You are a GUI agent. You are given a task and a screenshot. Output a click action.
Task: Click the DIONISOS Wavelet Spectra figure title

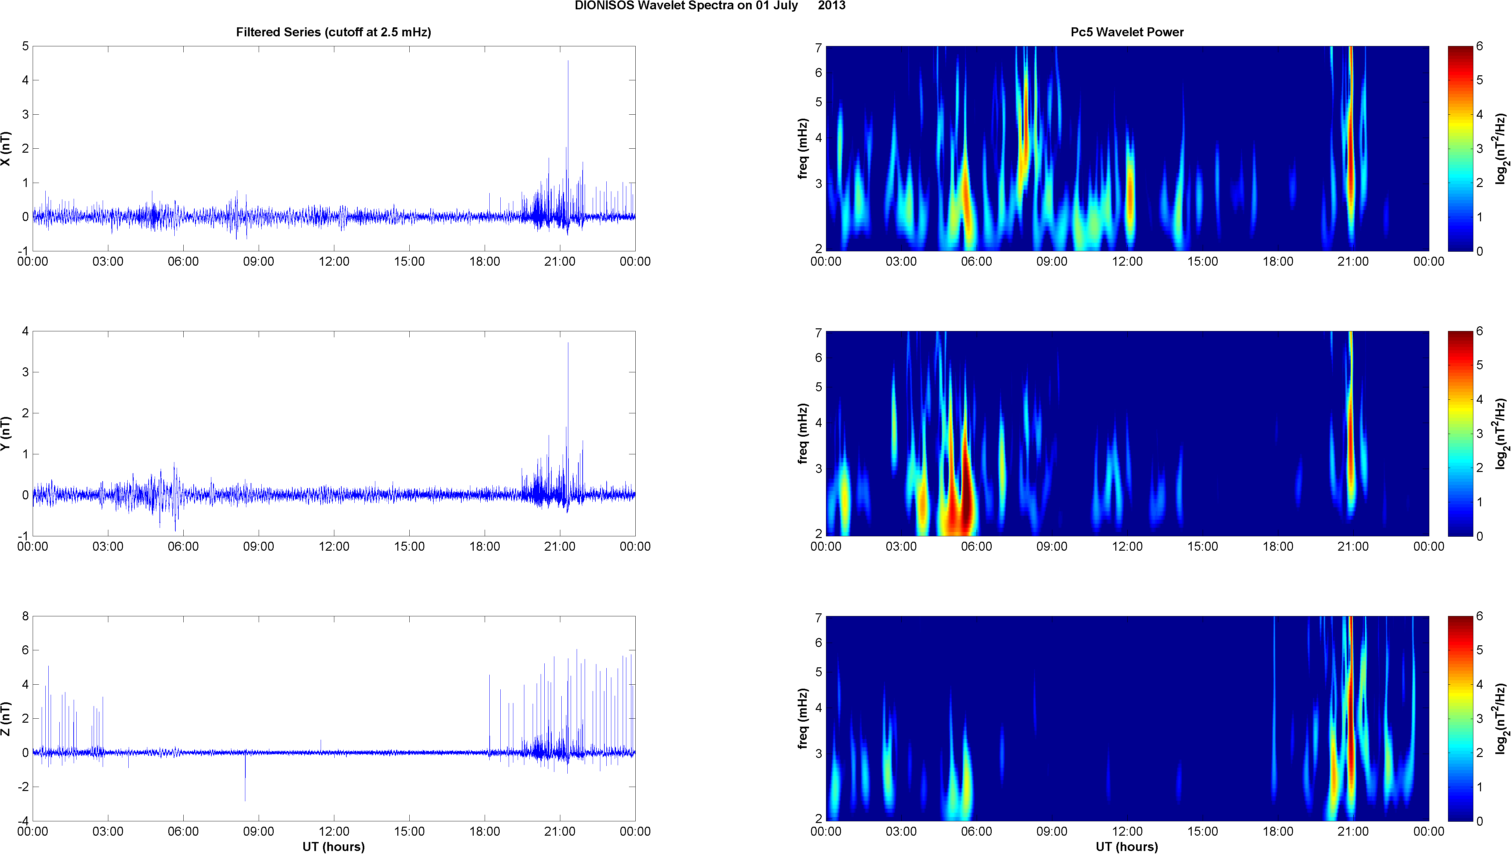[710, 6]
